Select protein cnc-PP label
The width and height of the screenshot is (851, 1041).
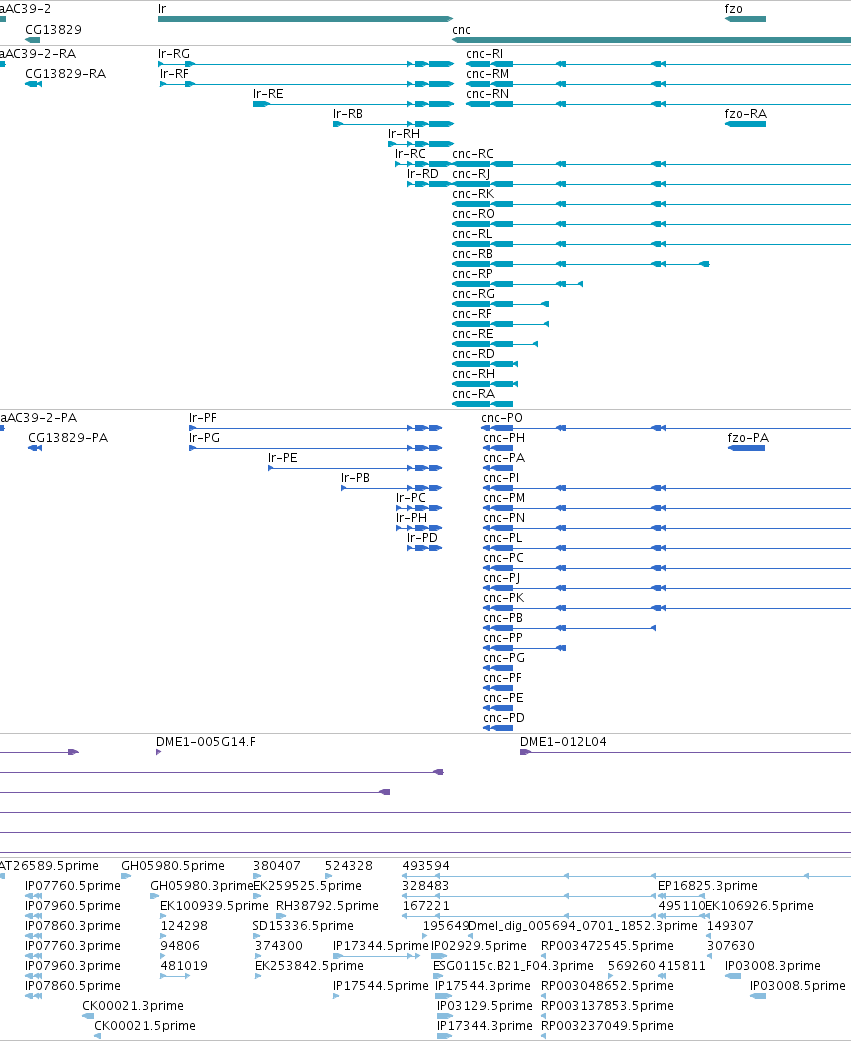(503, 637)
